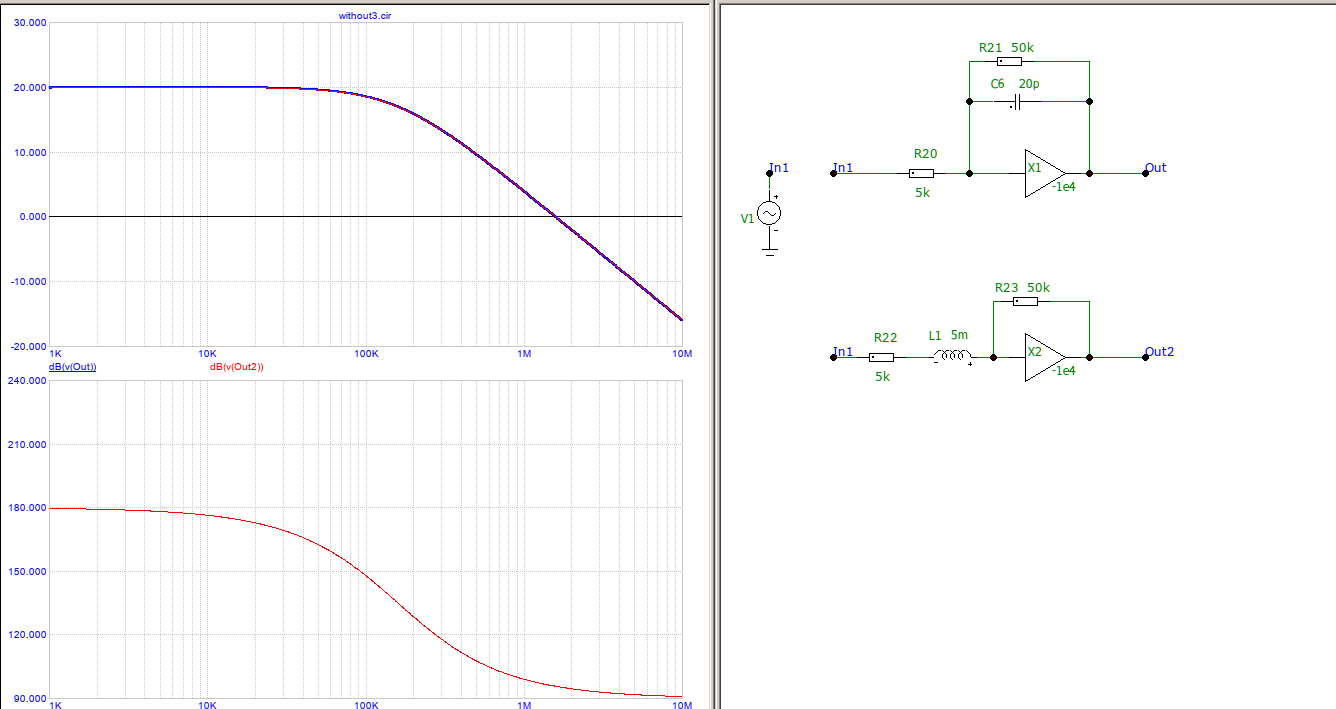The image size is (1336, 709).
Task: Click the '-1e4' gain label under X1
Action: [1063, 186]
